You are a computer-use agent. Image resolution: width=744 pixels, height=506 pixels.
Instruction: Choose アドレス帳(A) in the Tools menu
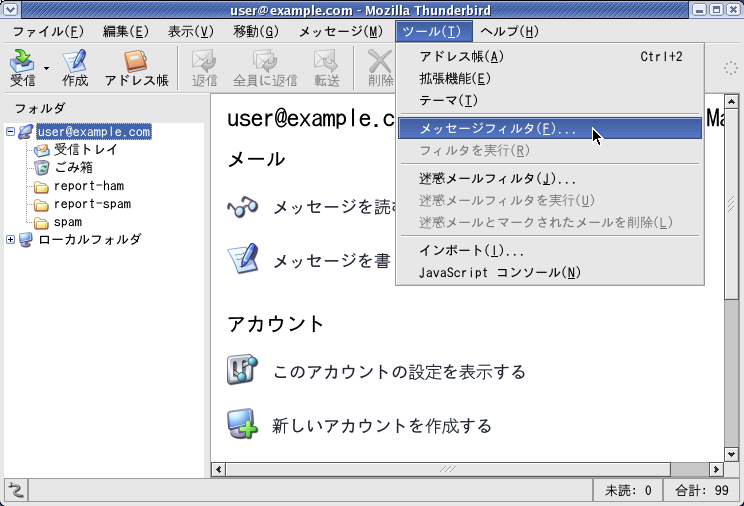tap(550, 56)
